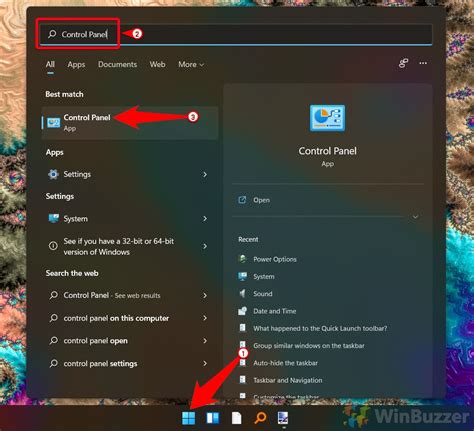Open What happened to the Quick Launch toolbar

pos(320,328)
